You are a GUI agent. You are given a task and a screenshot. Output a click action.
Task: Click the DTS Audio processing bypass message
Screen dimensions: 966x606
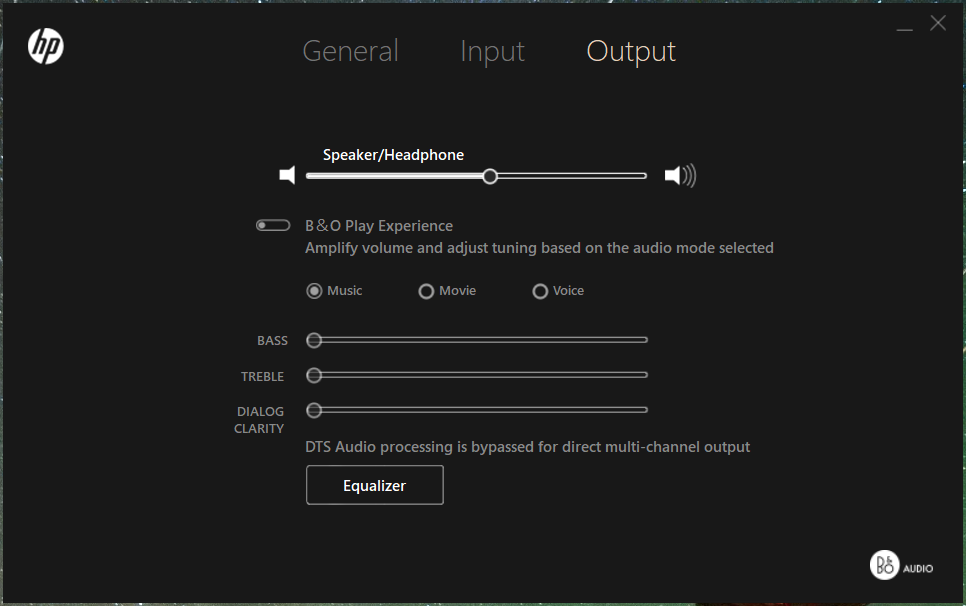527,447
